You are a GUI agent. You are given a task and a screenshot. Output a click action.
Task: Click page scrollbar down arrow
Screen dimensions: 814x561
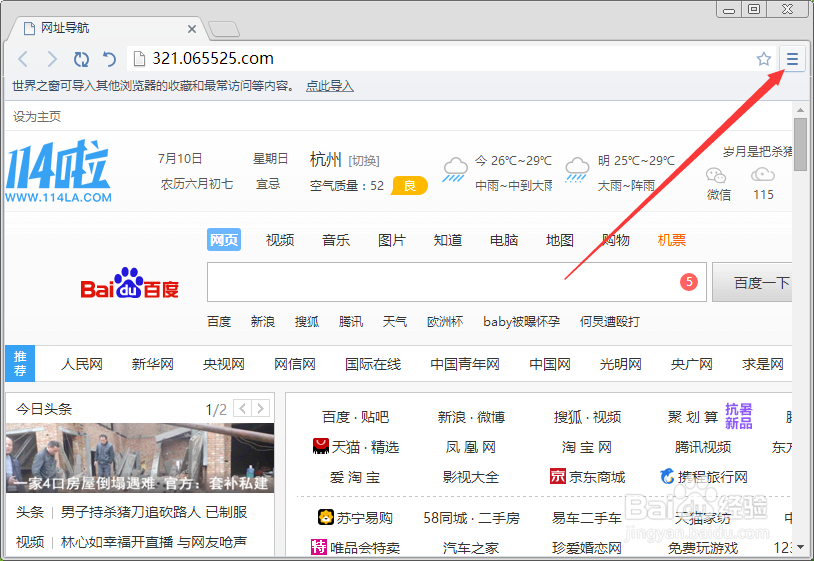pos(800,547)
